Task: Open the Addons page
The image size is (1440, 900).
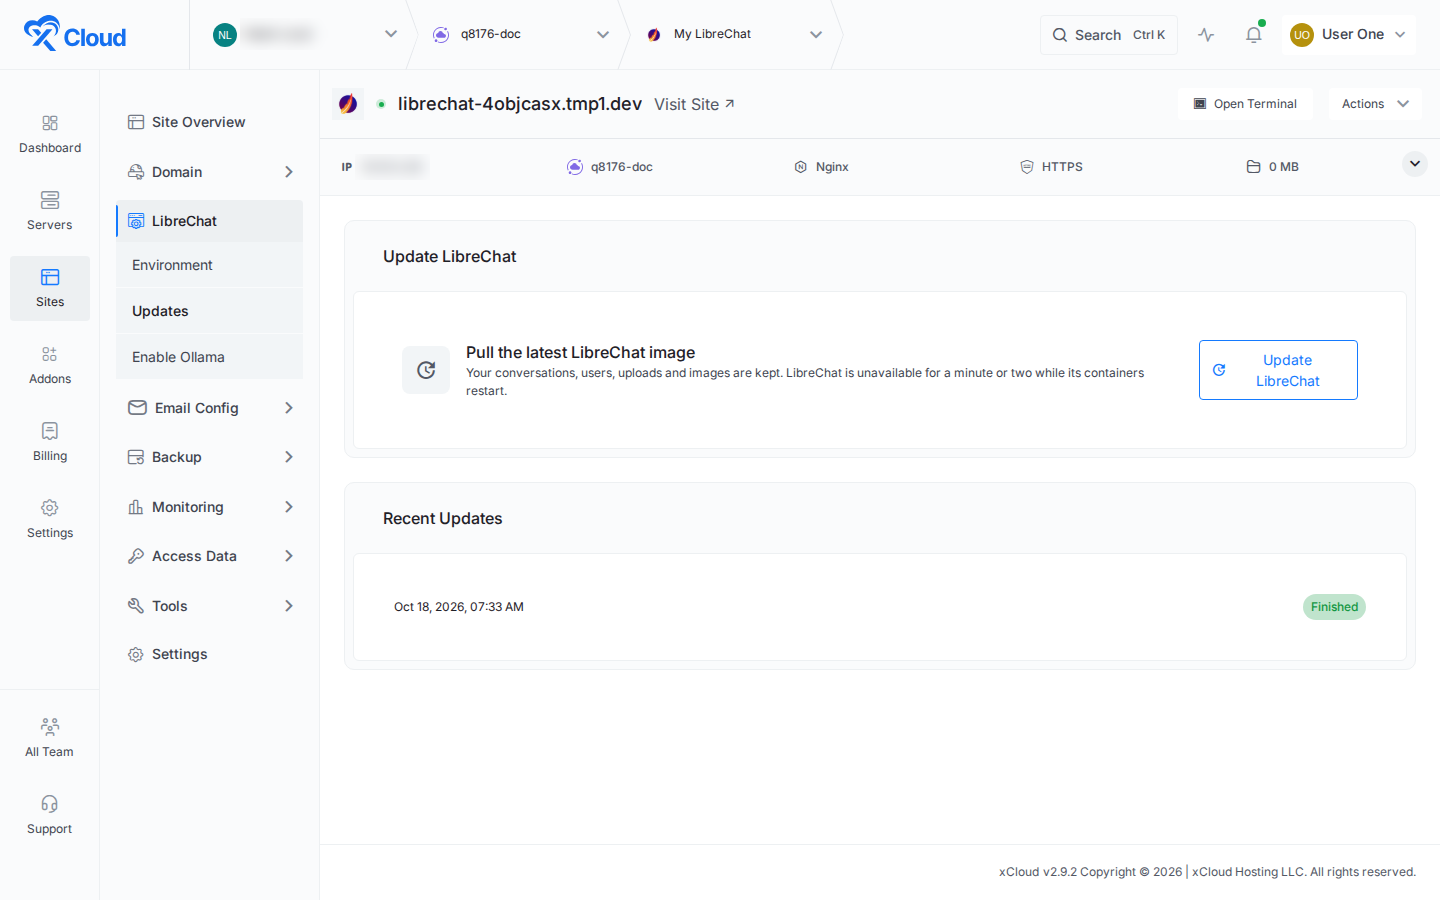Action: pyautogui.click(x=50, y=365)
